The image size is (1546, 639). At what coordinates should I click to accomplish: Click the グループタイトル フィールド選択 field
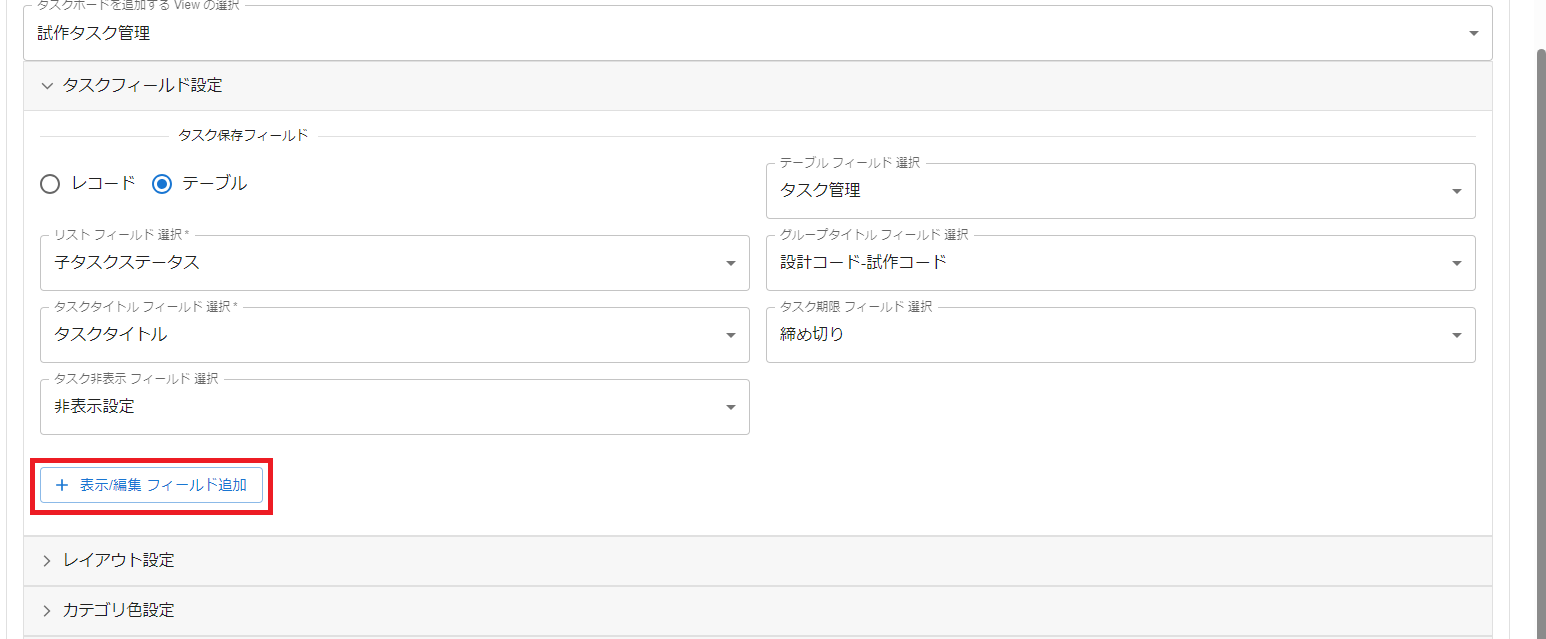coord(1120,262)
